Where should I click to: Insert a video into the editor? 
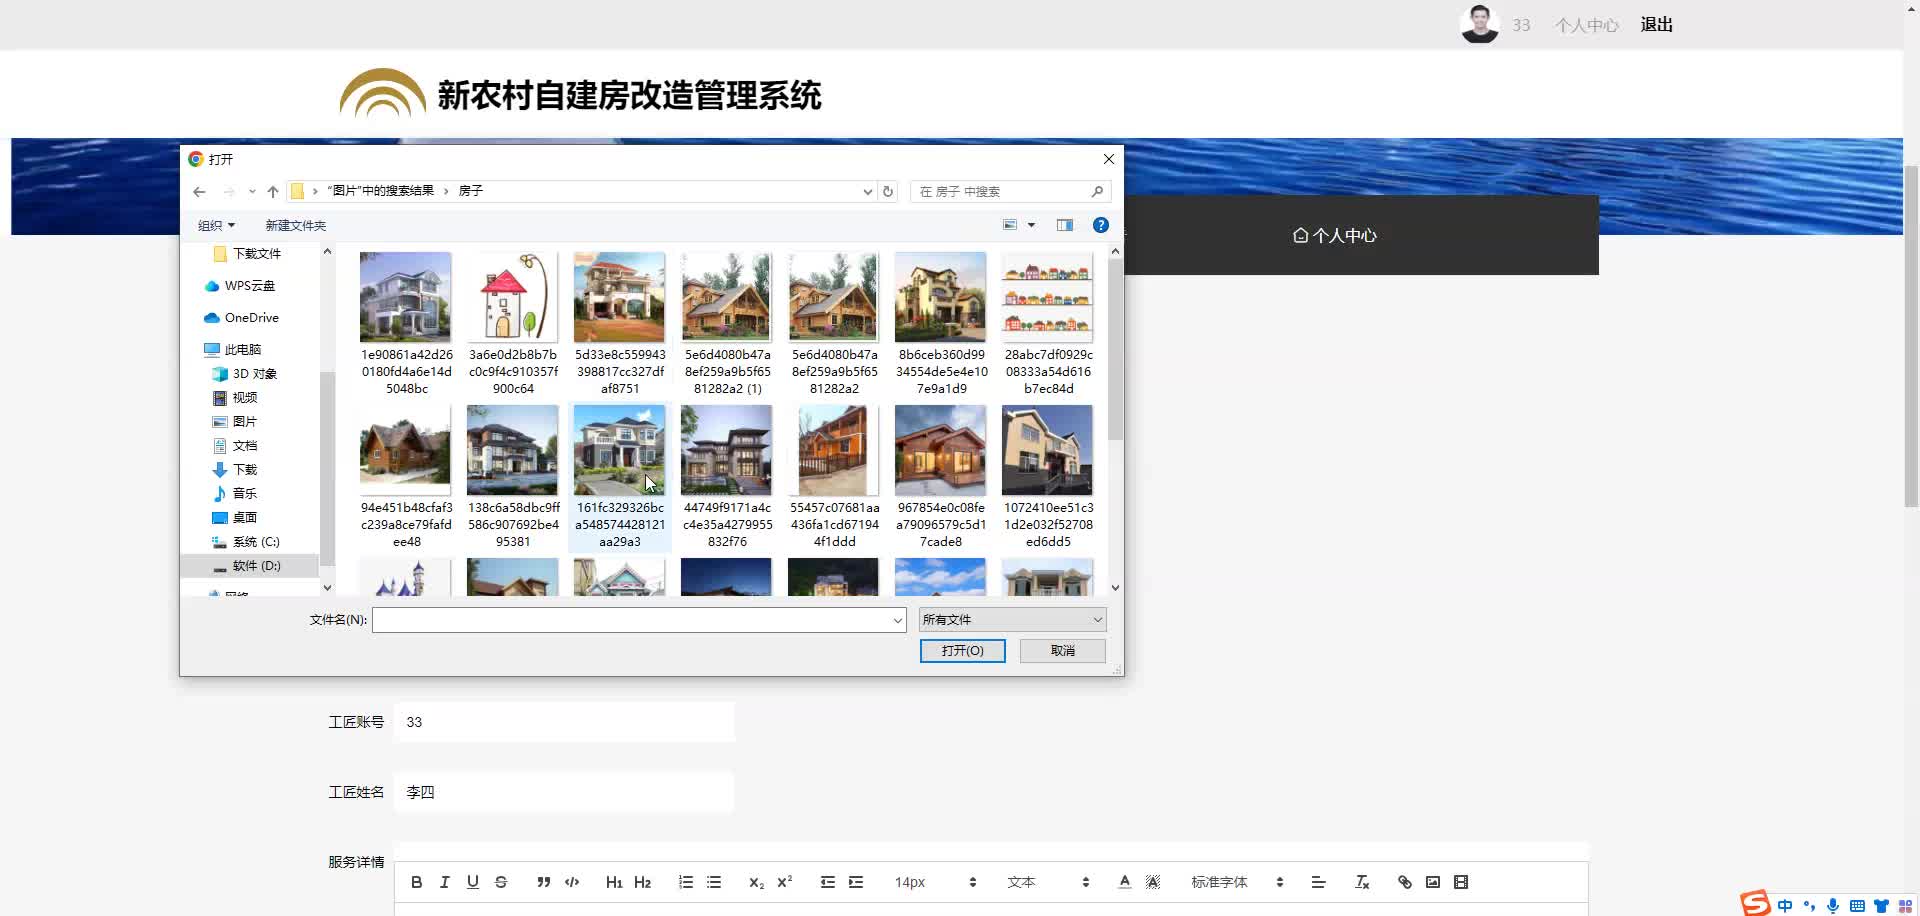click(x=1461, y=882)
